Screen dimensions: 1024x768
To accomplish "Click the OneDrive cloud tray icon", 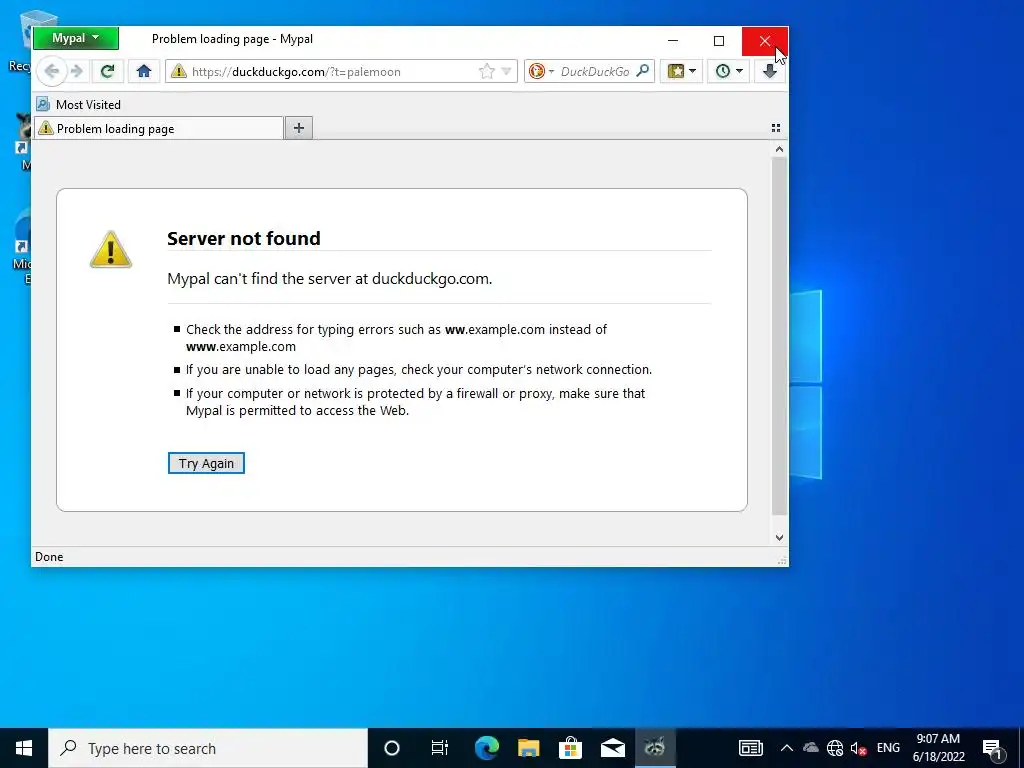I will (810, 748).
